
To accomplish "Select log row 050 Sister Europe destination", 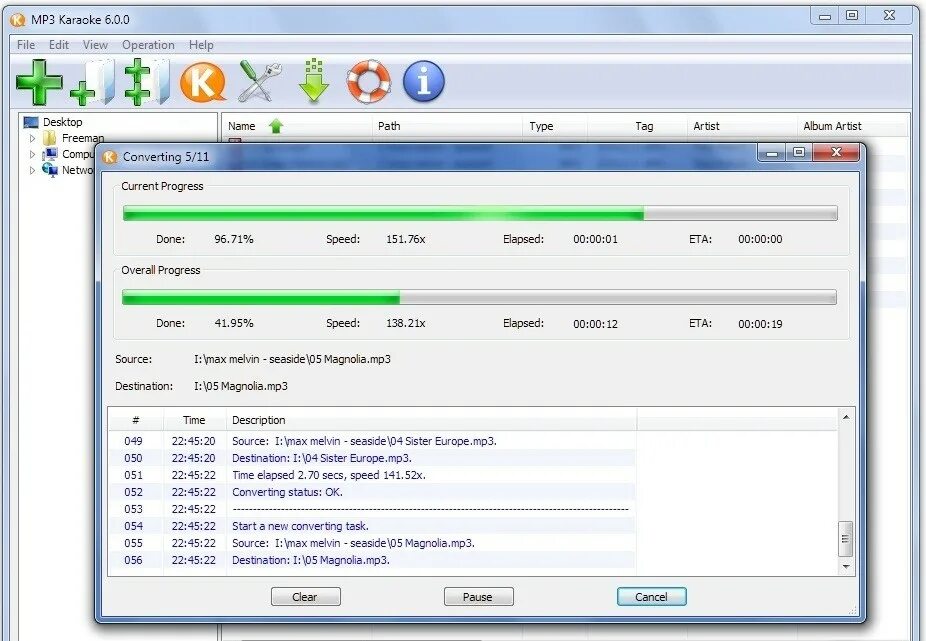I will [372, 458].
